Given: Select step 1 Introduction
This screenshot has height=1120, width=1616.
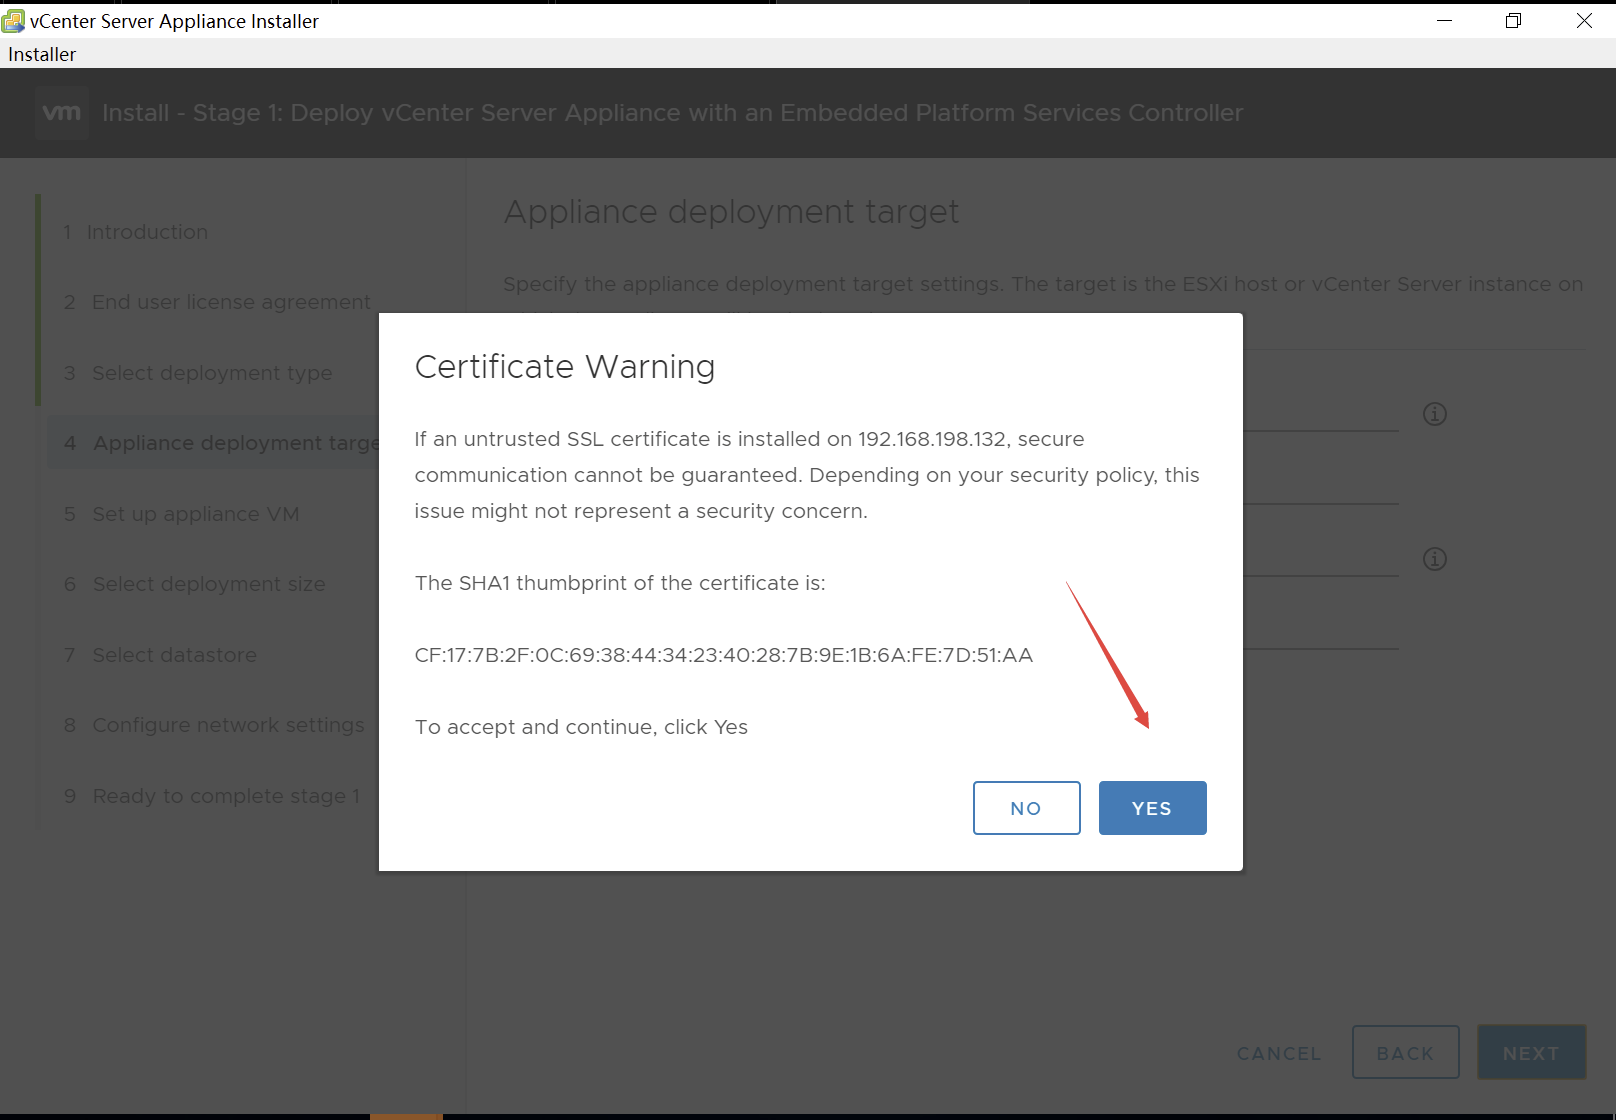Looking at the screenshot, I should point(136,232).
